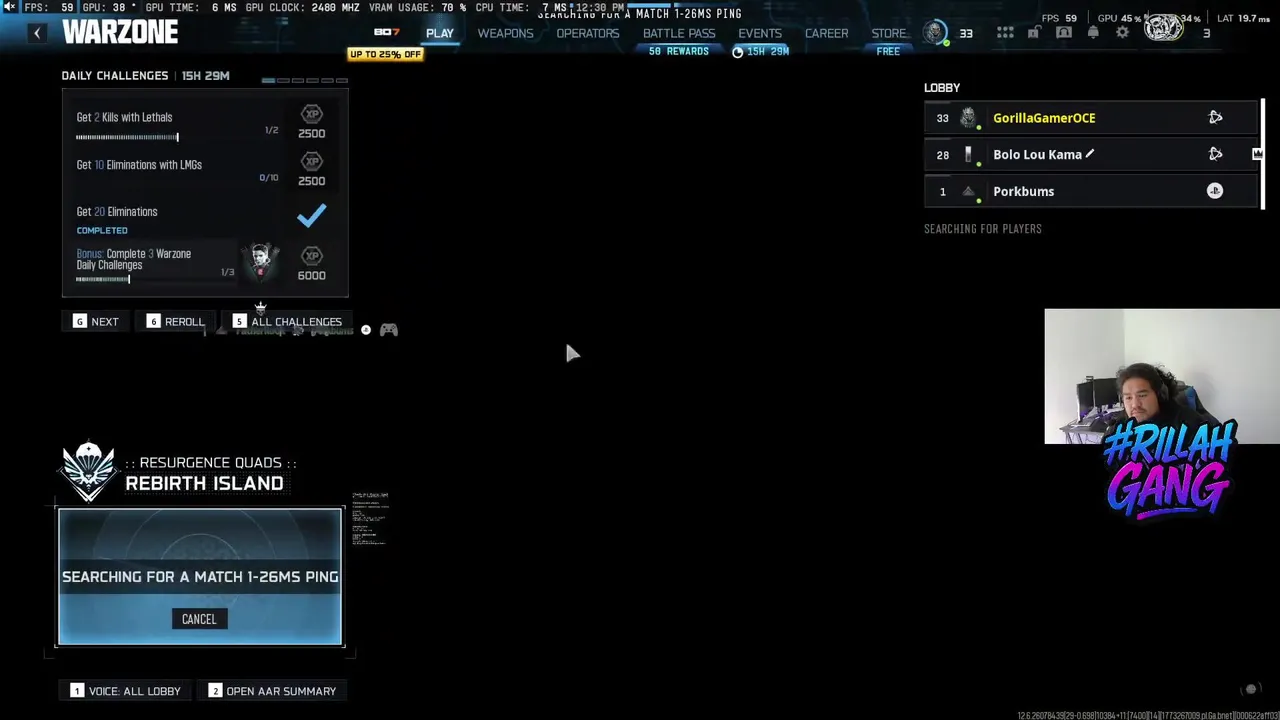Click the bonus challenge operator thumbnail
The width and height of the screenshot is (1280, 720).
261,262
